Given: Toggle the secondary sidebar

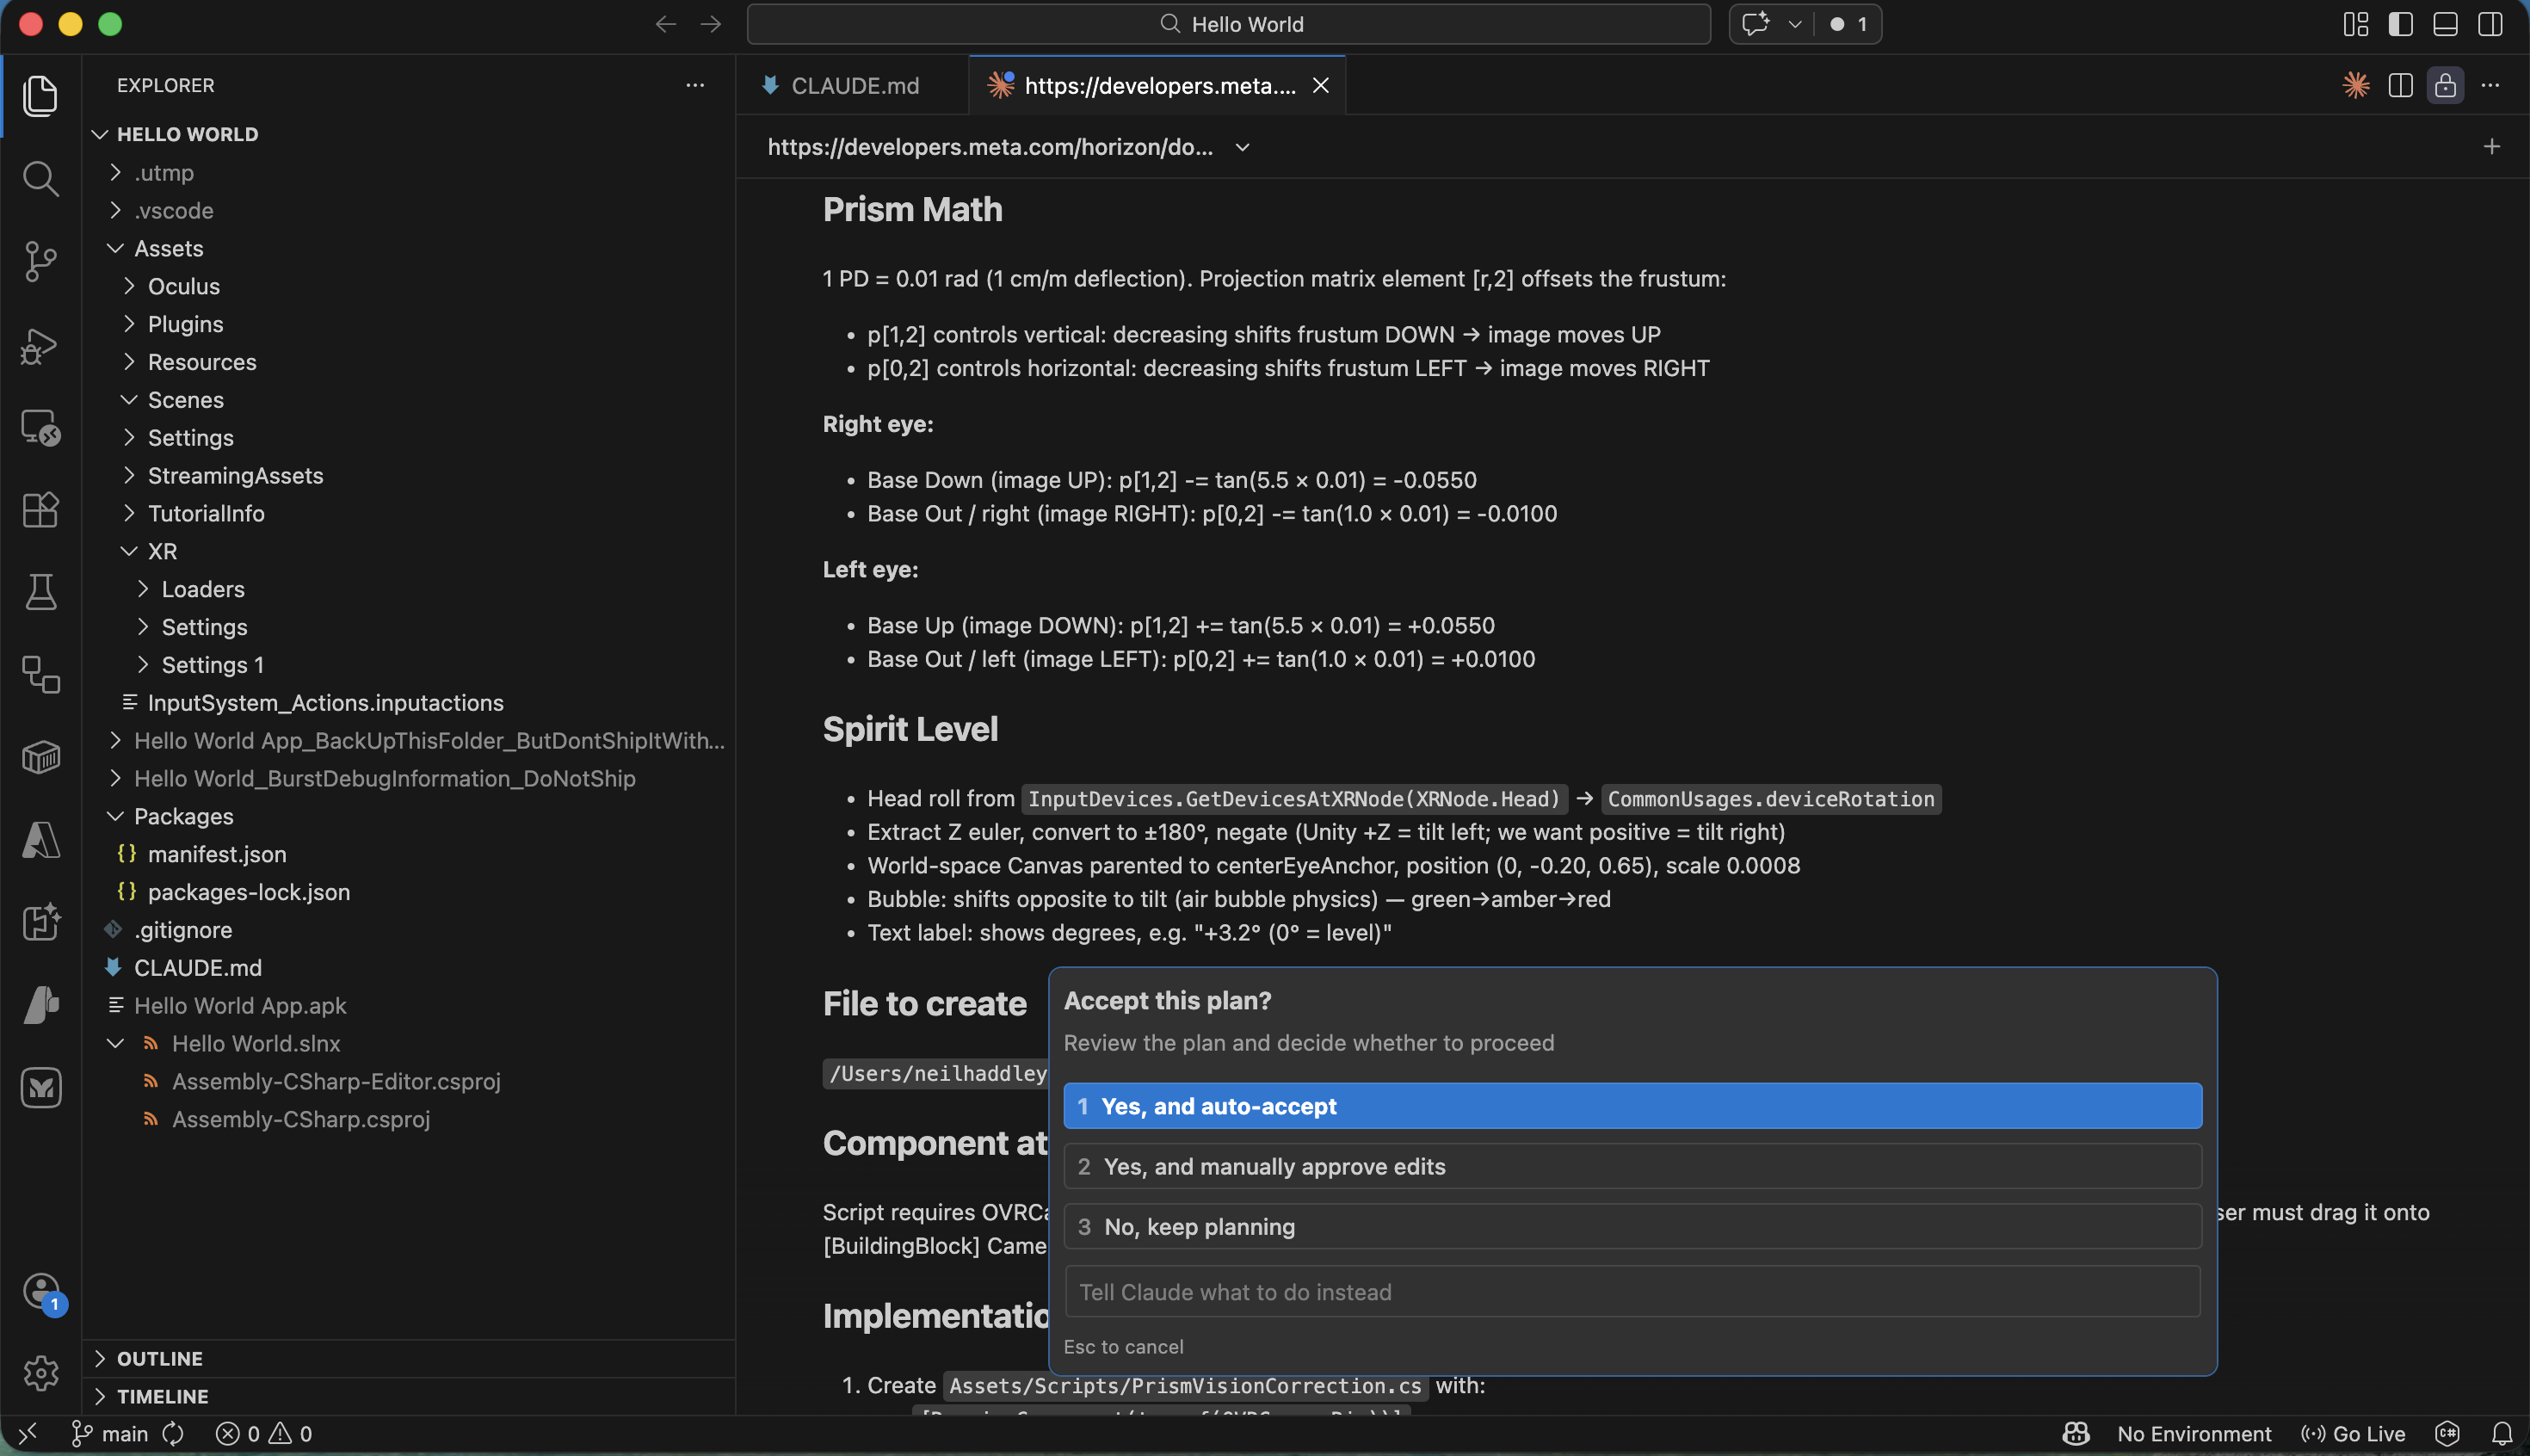Looking at the screenshot, I should pos(2490,24).
